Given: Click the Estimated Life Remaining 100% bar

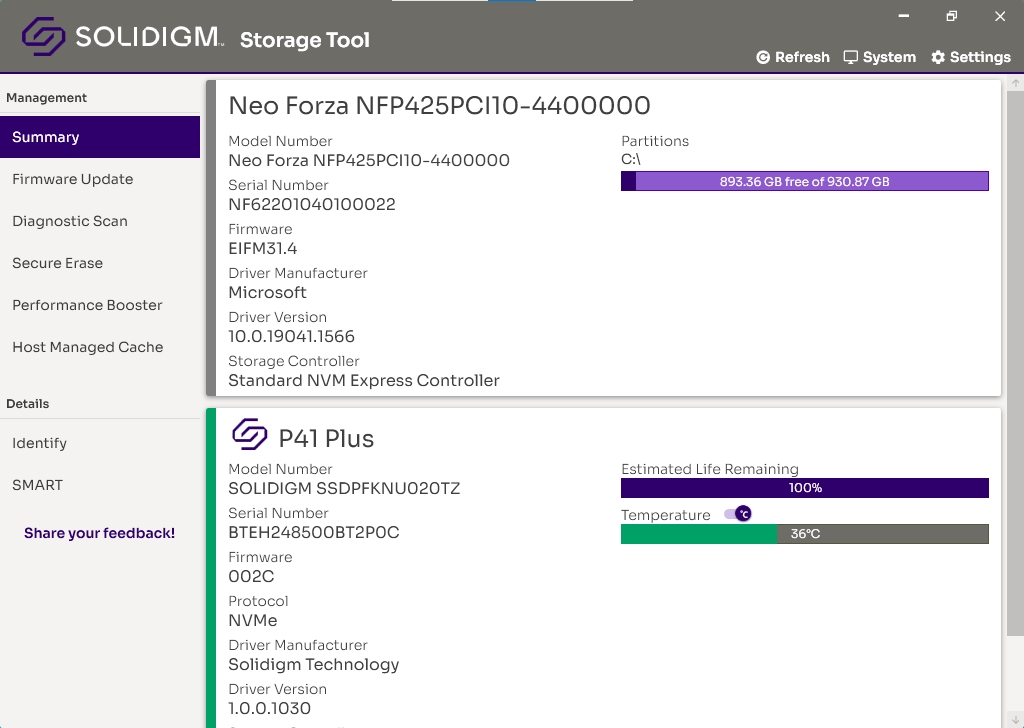Looking at the screenshot, I should (805, 488).
